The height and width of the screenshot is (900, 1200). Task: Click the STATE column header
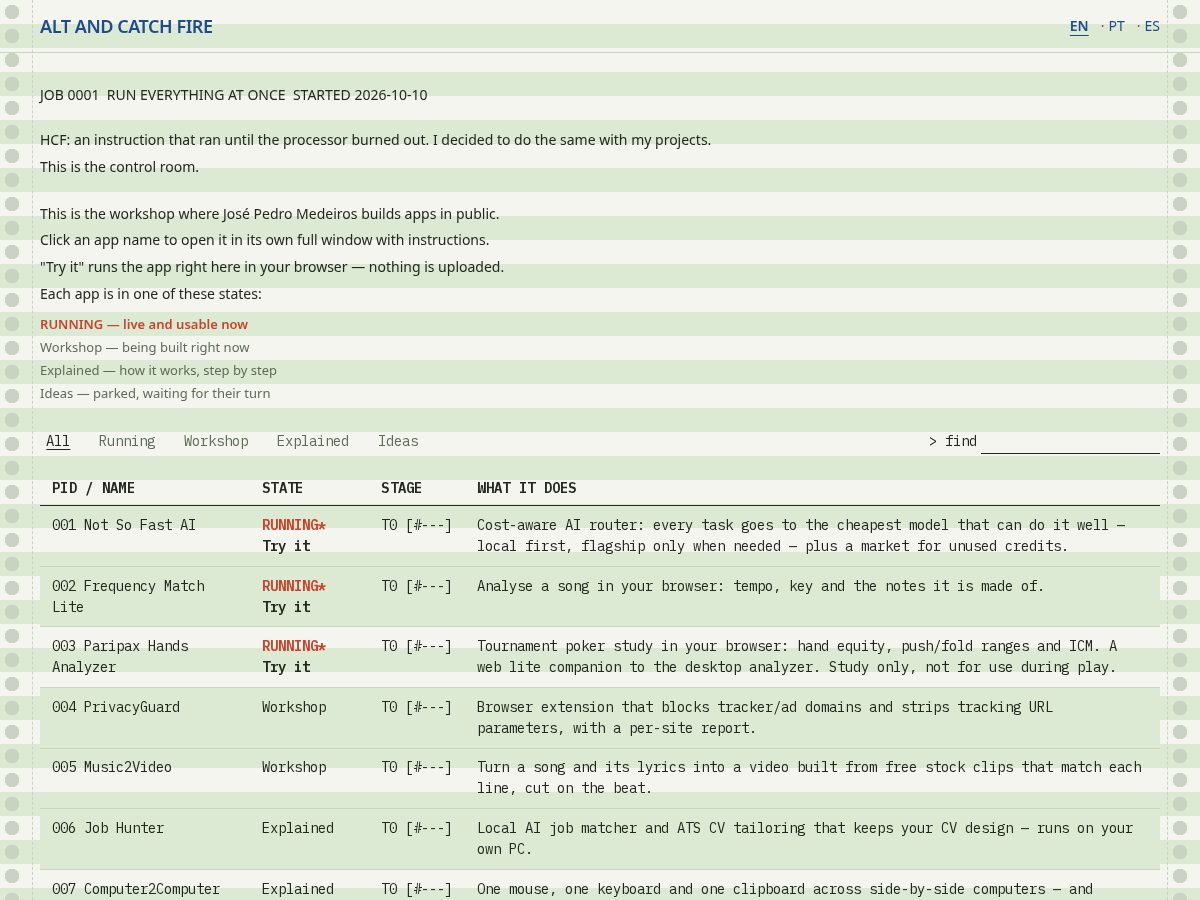(282, 488)
